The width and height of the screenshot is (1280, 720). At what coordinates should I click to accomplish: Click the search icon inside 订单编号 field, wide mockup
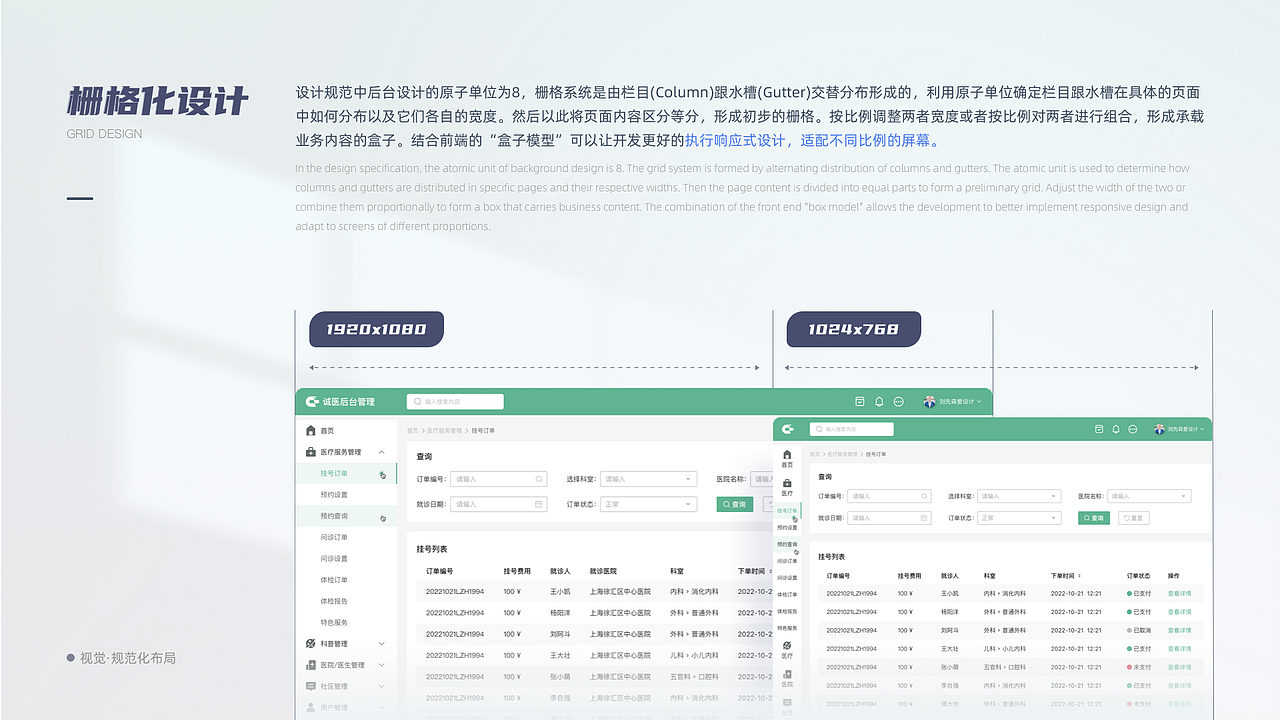point(539,479)
